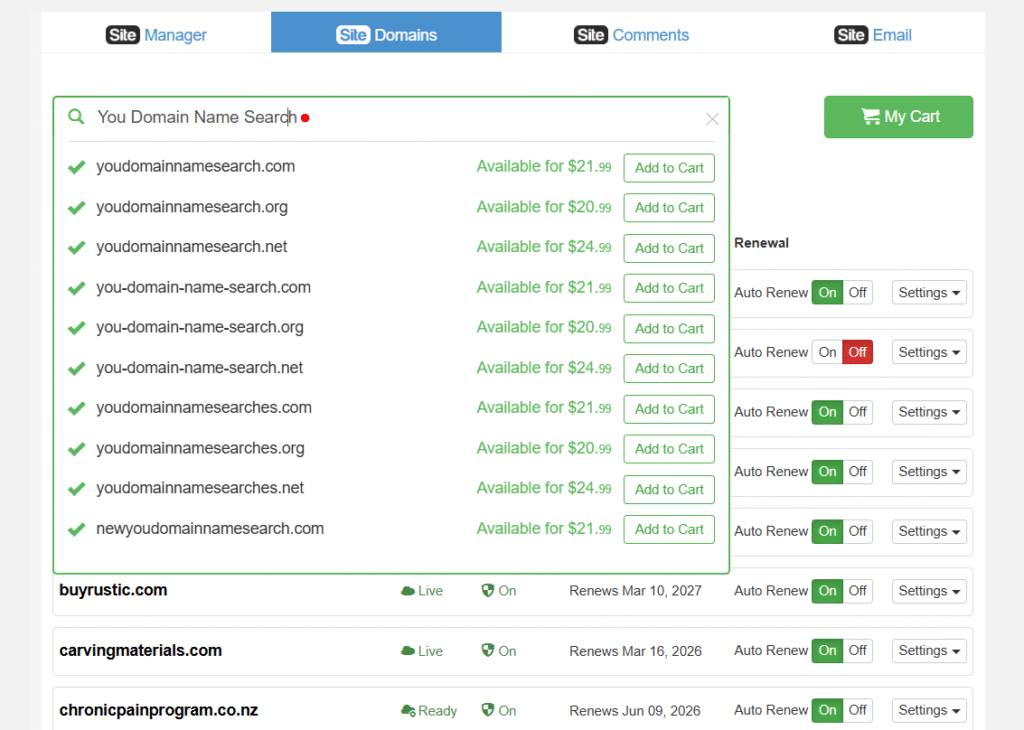
Task: Click the green checkmark beside newyoudomainnamesearch.com
Action: tap(76, 528)
